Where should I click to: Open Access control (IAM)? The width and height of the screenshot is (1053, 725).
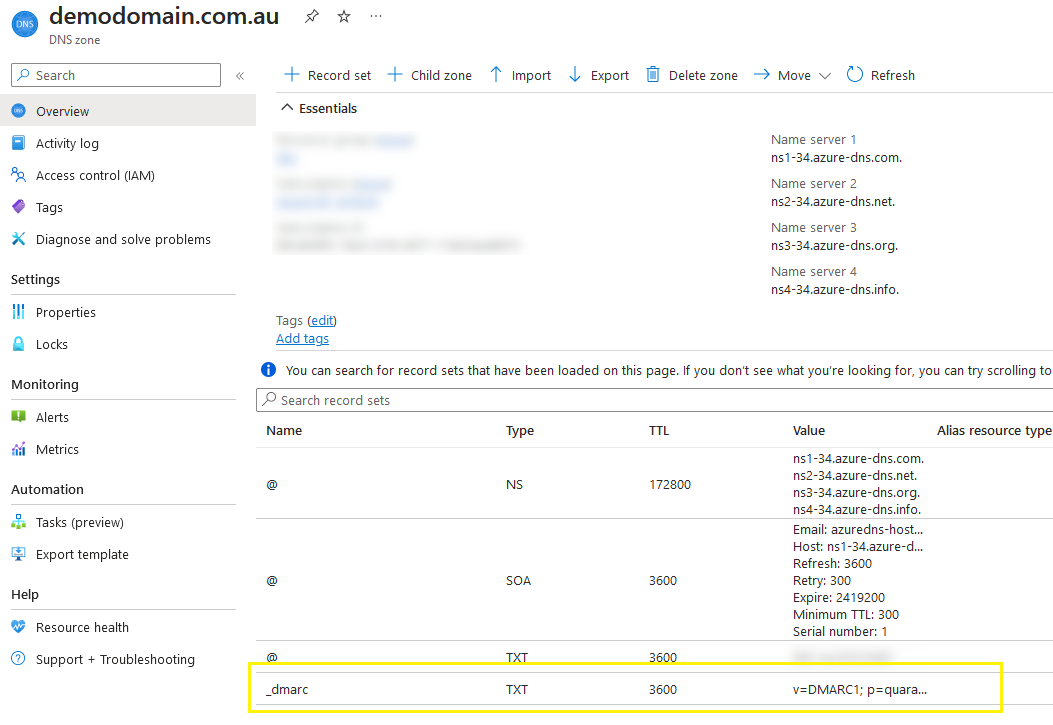[x=93, y=175]
